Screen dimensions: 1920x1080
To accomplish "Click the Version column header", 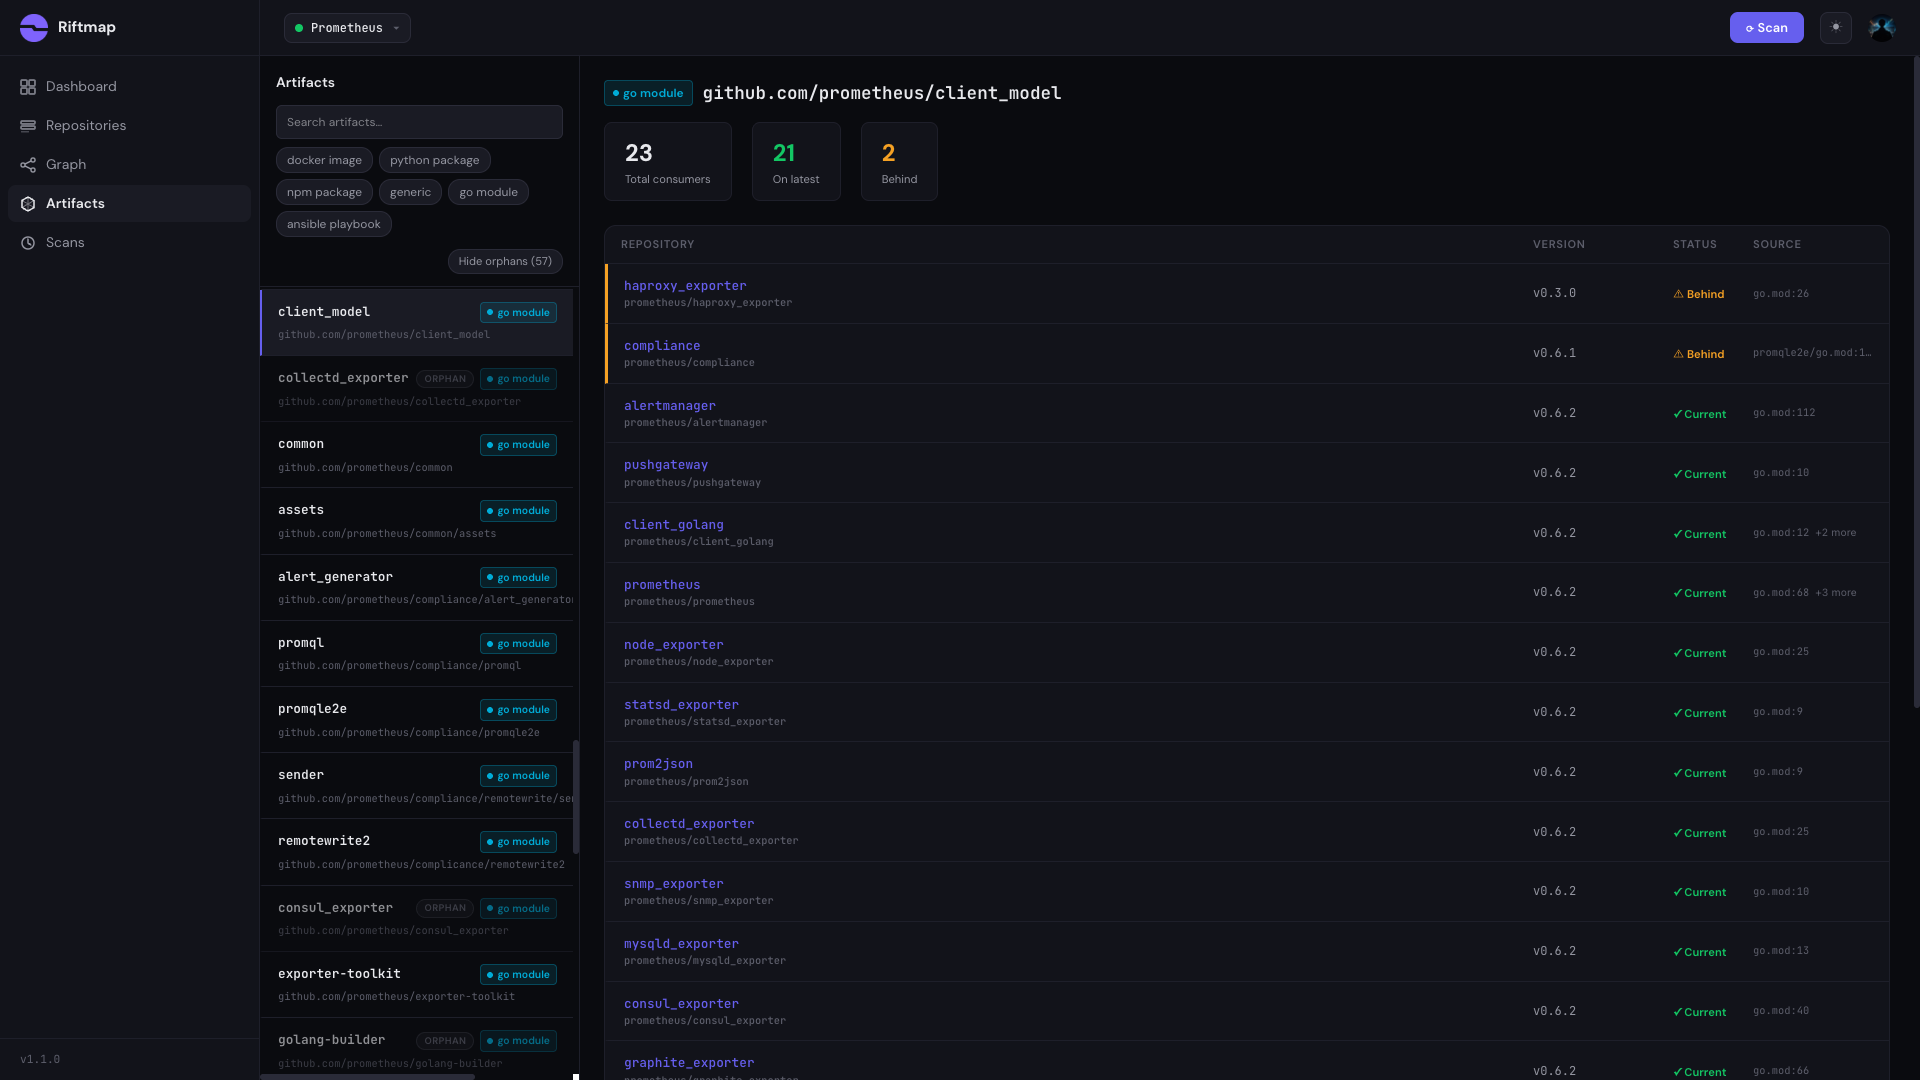I will coord(1559,245).
